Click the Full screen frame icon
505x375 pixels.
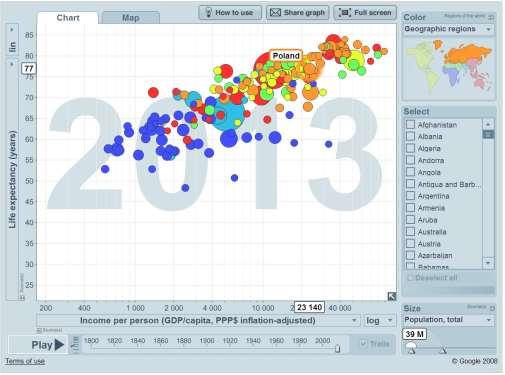(345, 13)
